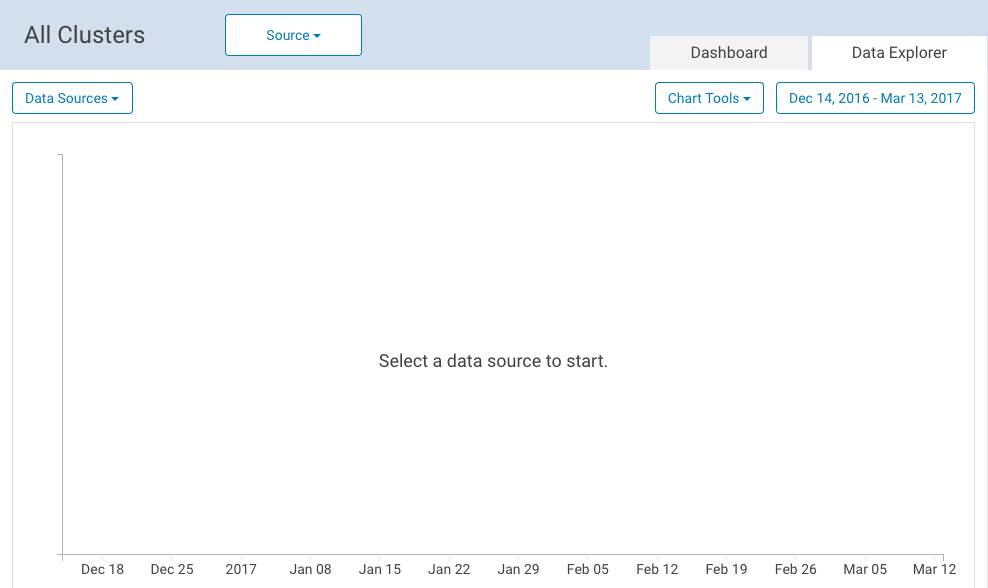Image resolution: width=988 pixels, height=588 pixels.
Task: Click the Data Sources caret arrow icon
Action: [x=115, y=99]
